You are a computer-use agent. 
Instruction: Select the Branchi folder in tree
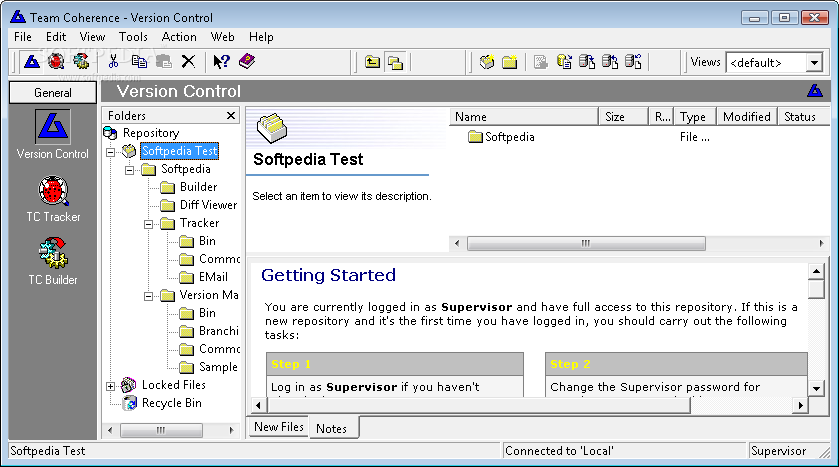(x=219, y=331)
